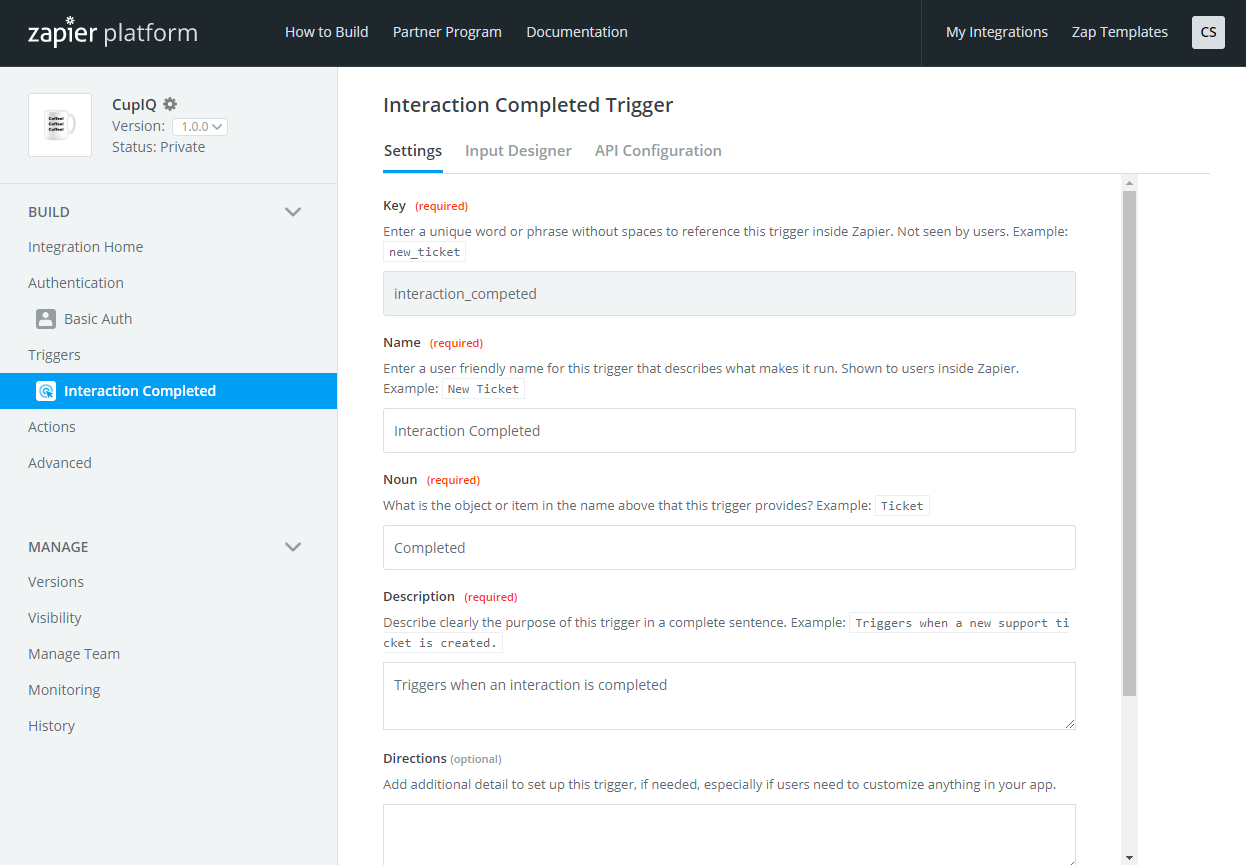Open the CS user avatar menu
Image resolution: width=1246 pixels, height=865 pixels.
(x=1208, y=32)
